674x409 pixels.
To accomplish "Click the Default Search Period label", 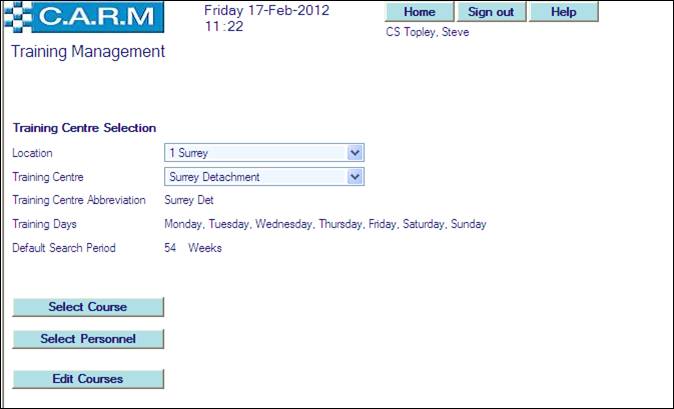I will [64, 248].
